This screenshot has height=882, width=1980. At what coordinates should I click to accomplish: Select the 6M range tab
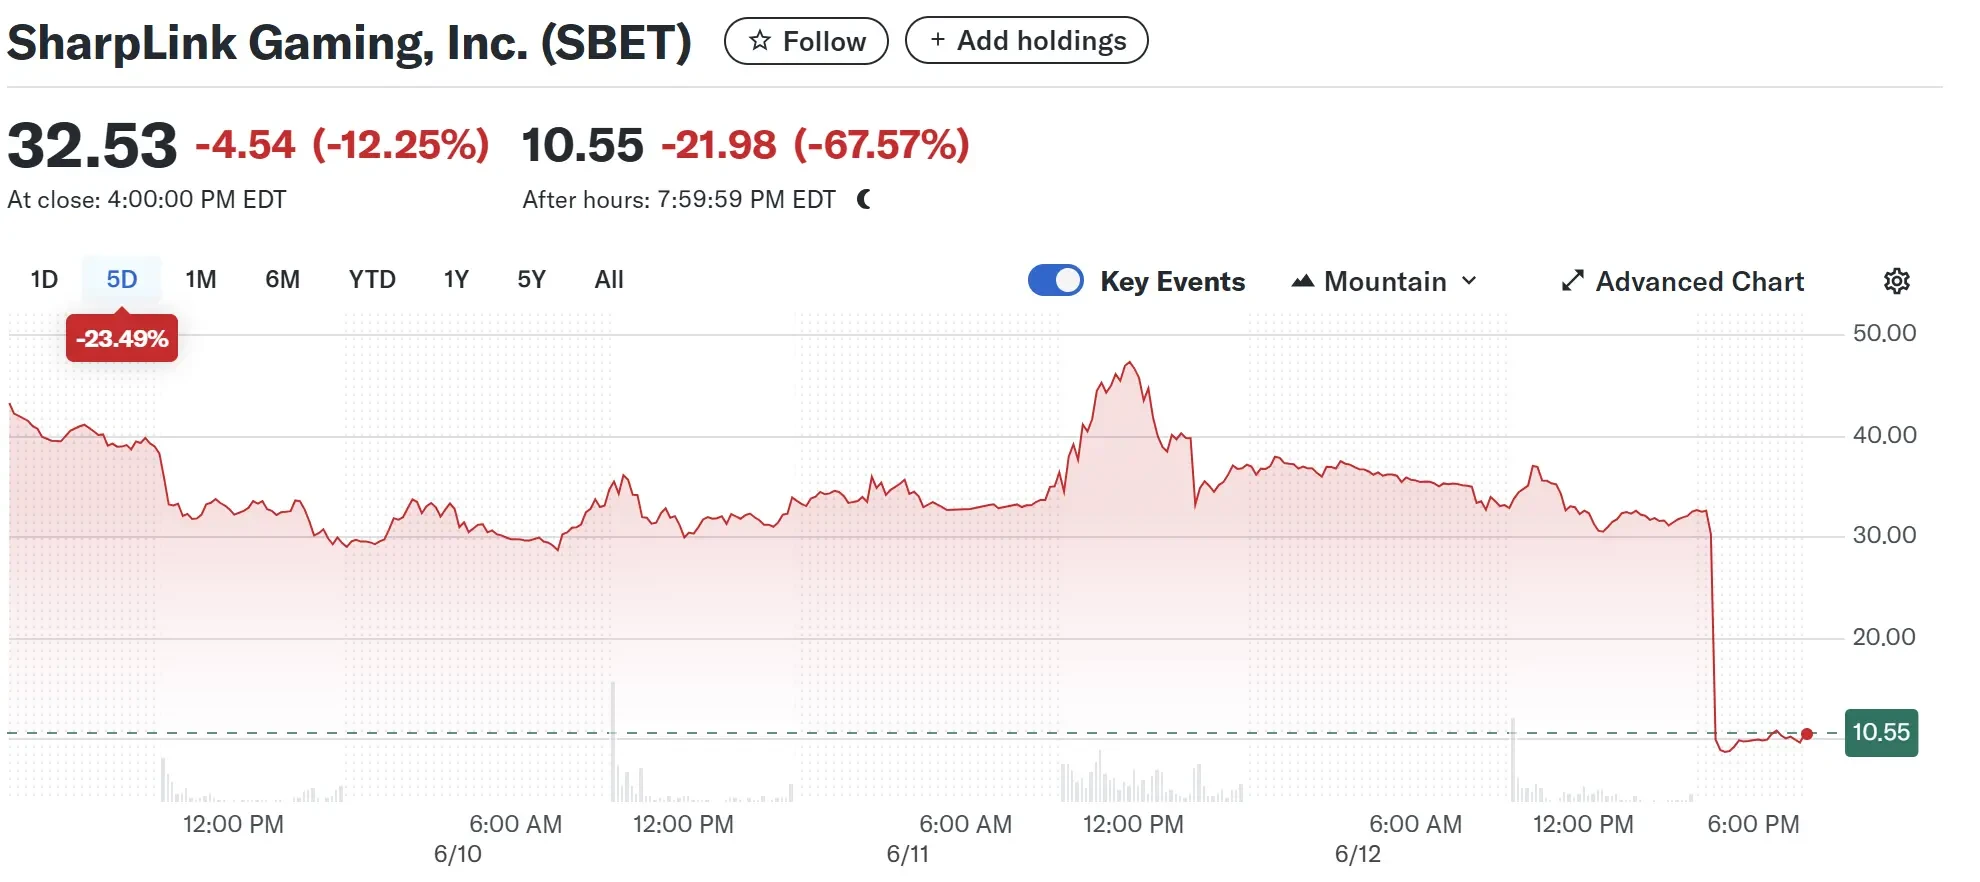282,279
